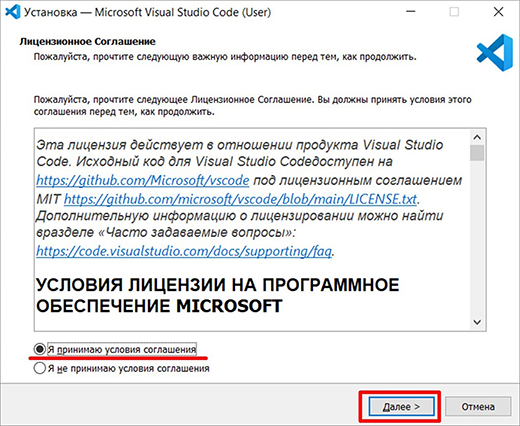This screenshot has width=520, height=426.
Task: Minimize the setup window
Action: pos(411,12)
